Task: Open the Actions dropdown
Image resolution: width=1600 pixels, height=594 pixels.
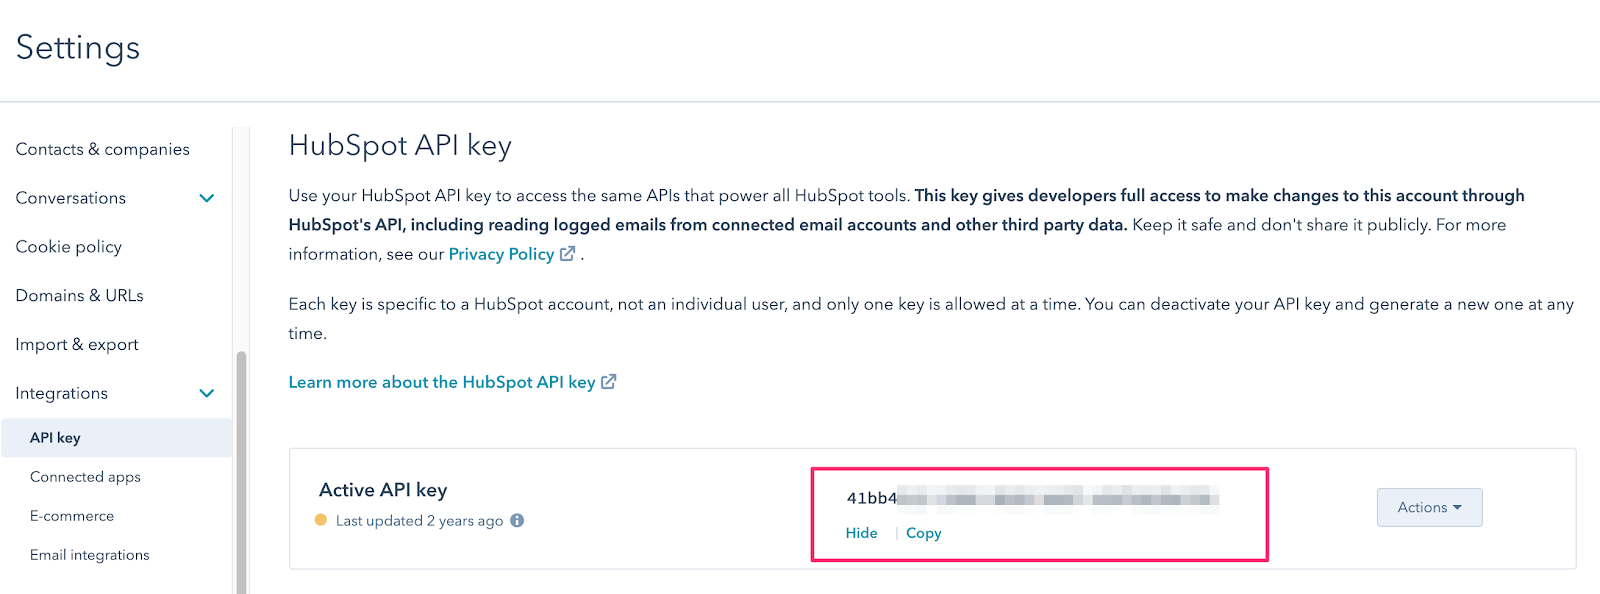Action: coord(1429,507)
